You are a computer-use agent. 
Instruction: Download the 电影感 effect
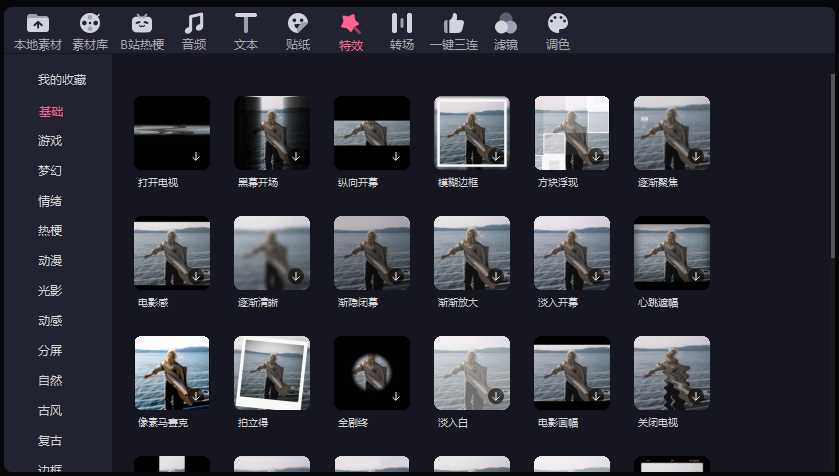196,276
